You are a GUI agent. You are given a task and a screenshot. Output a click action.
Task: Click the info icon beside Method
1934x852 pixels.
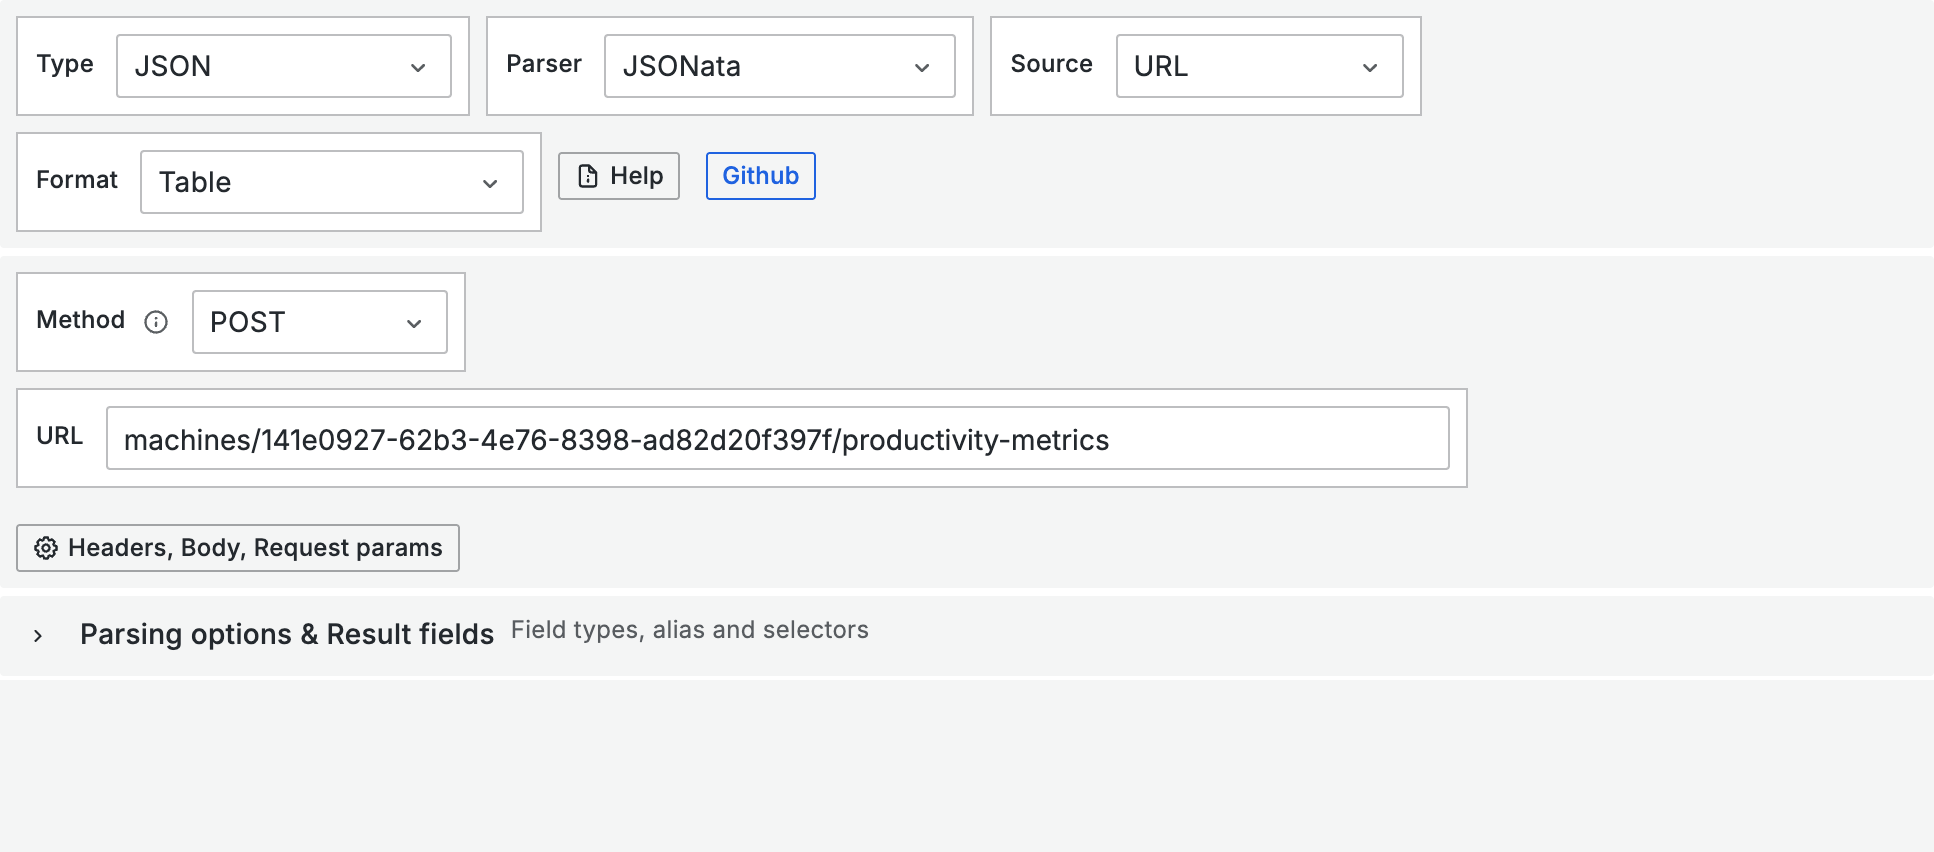pyautogui.click(x=156, y=322)
